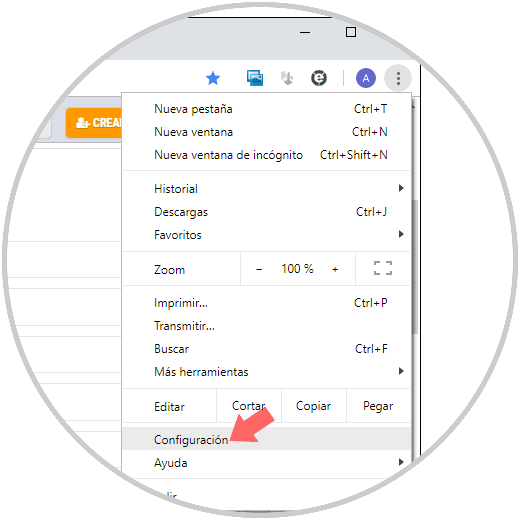Click the blue bookmark star icon

213,79
